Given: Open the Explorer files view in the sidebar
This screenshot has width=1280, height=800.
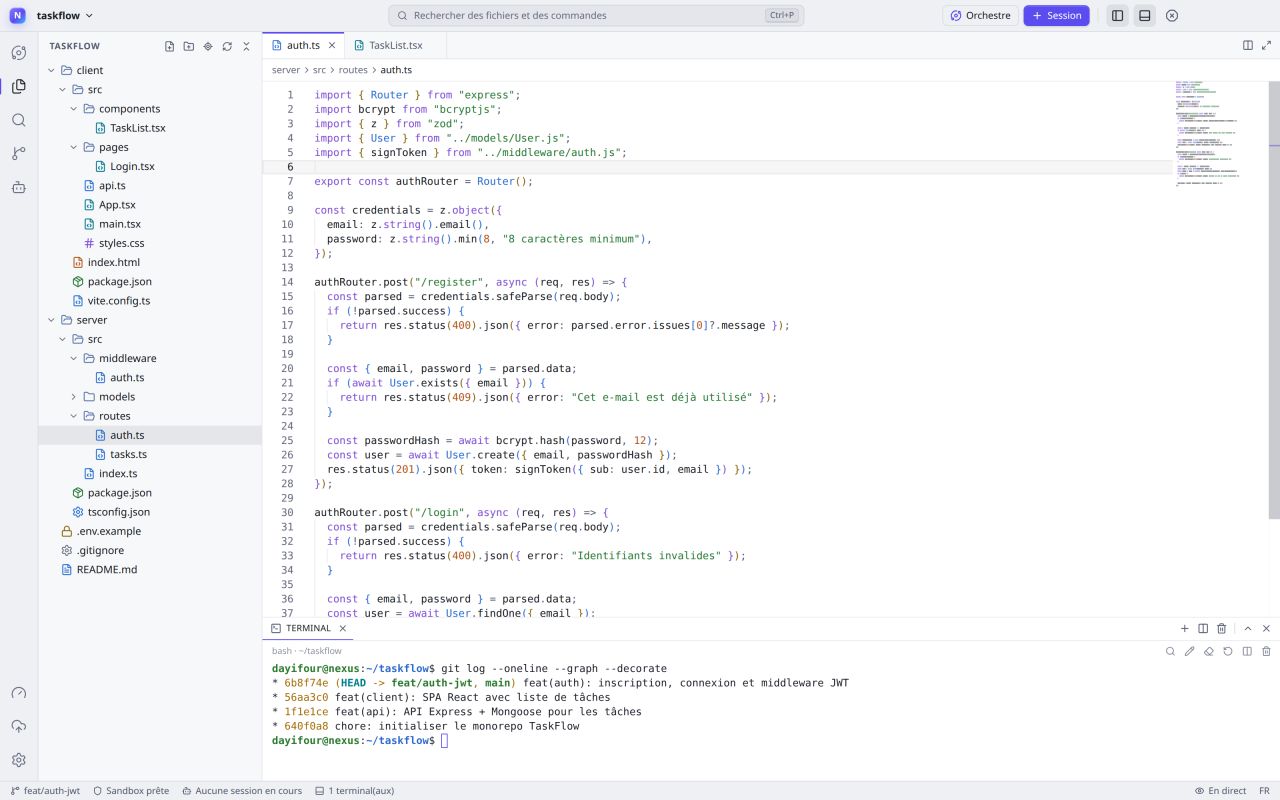Looking at the screenshot, I should point(18,86).
